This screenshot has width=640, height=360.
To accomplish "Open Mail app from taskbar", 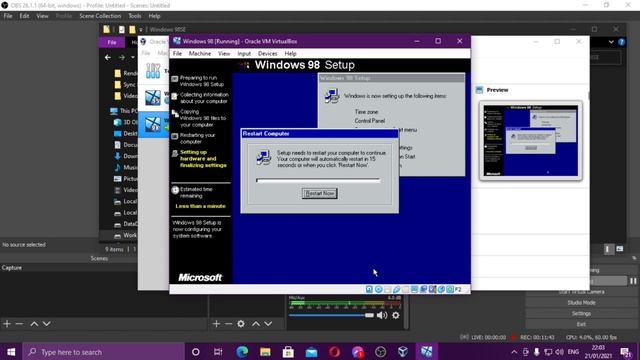I will tap(311, 352).
